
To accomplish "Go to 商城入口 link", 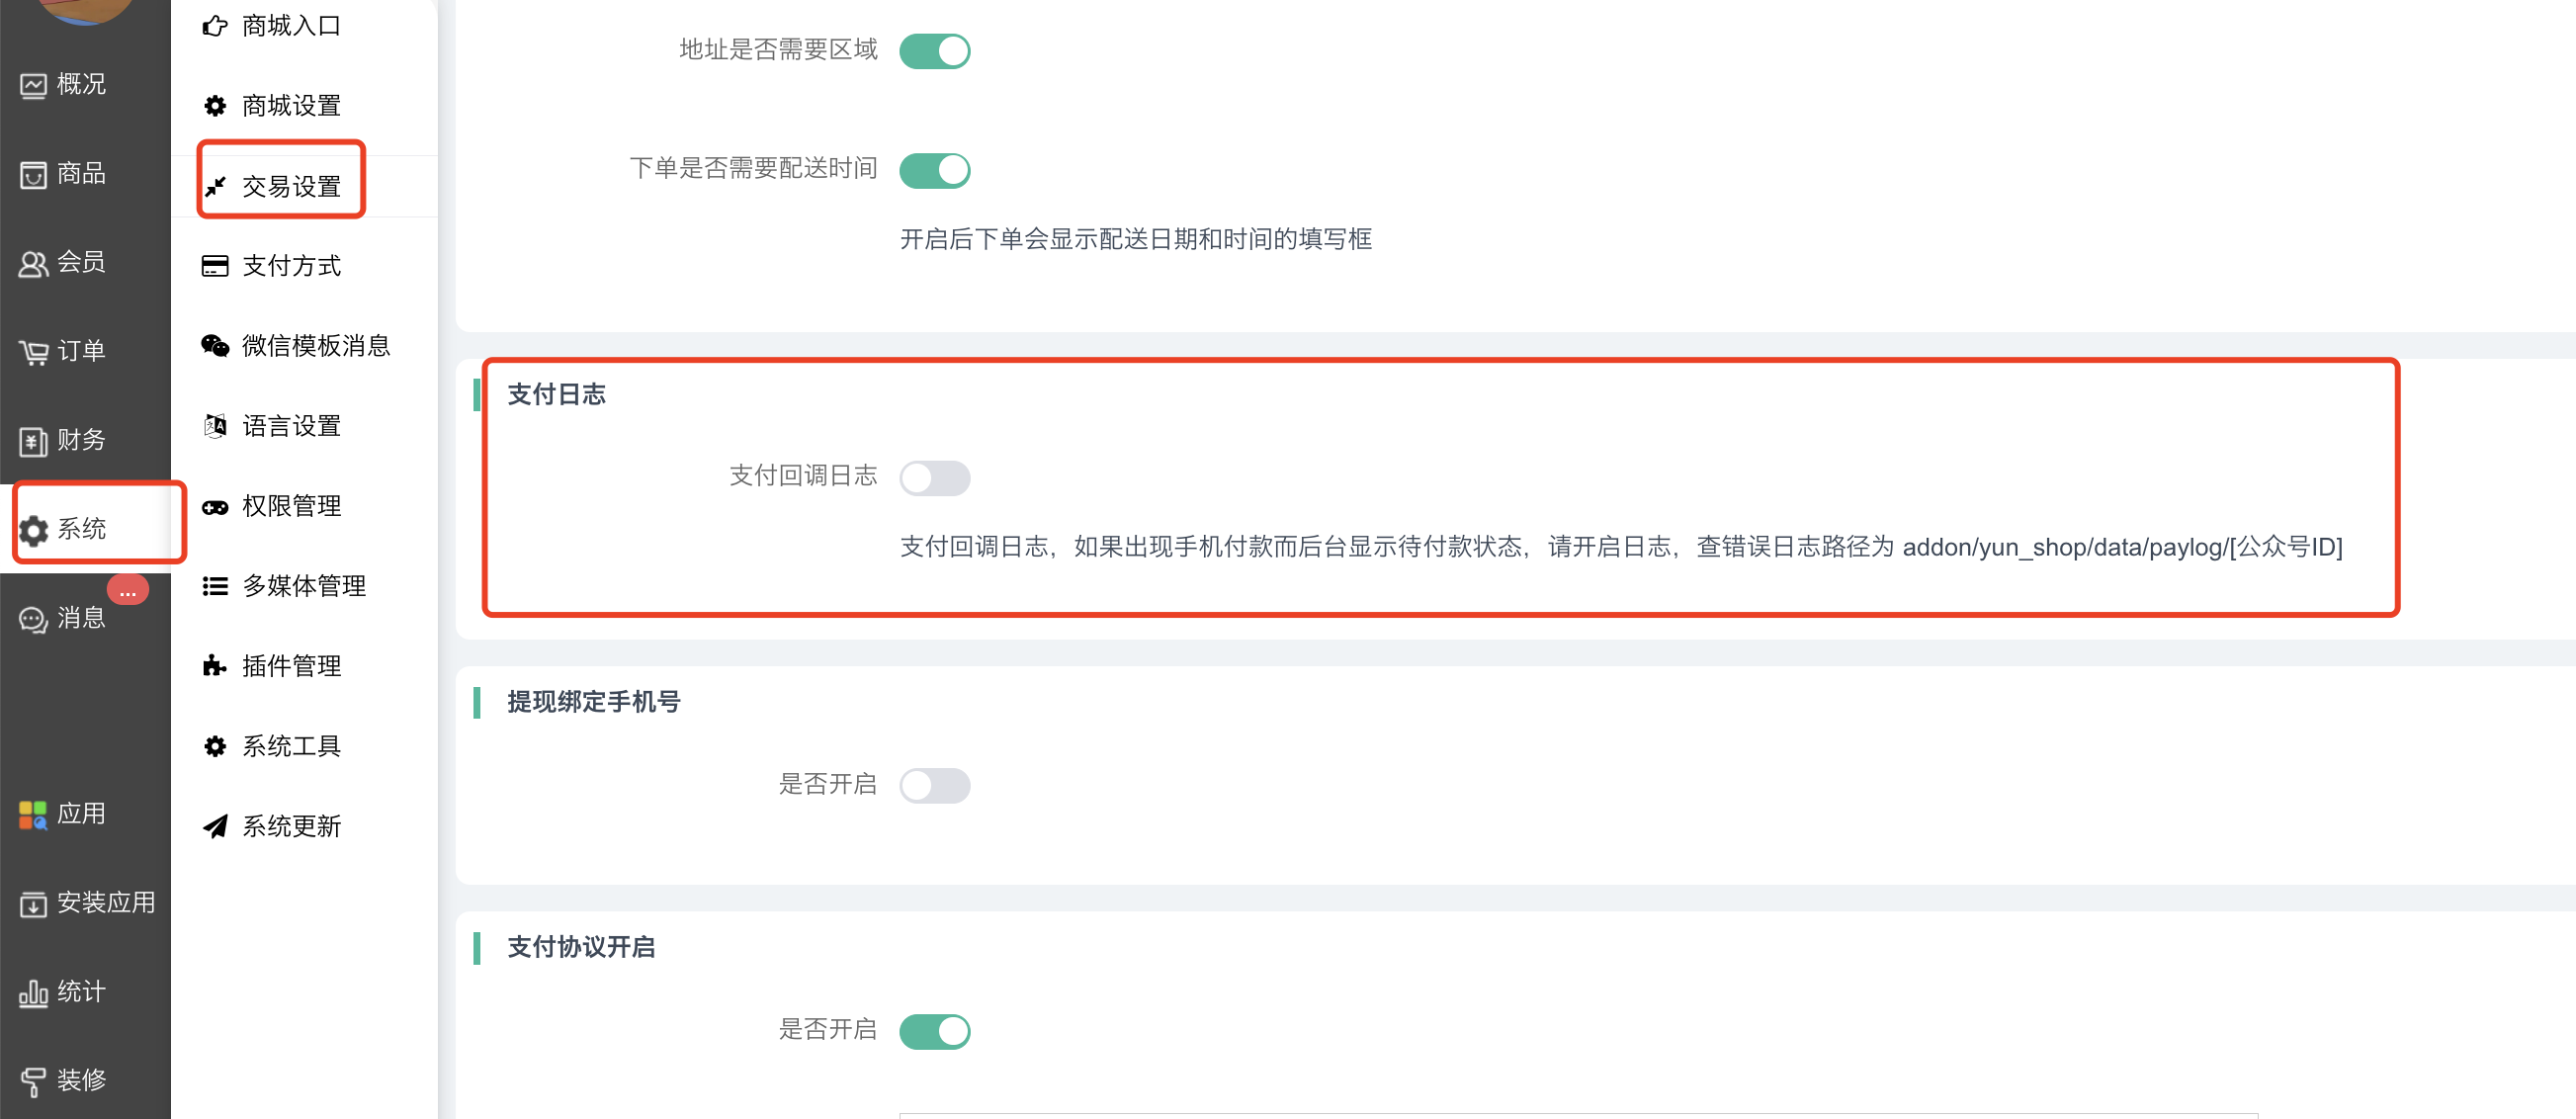I will [x=290, y=26].
